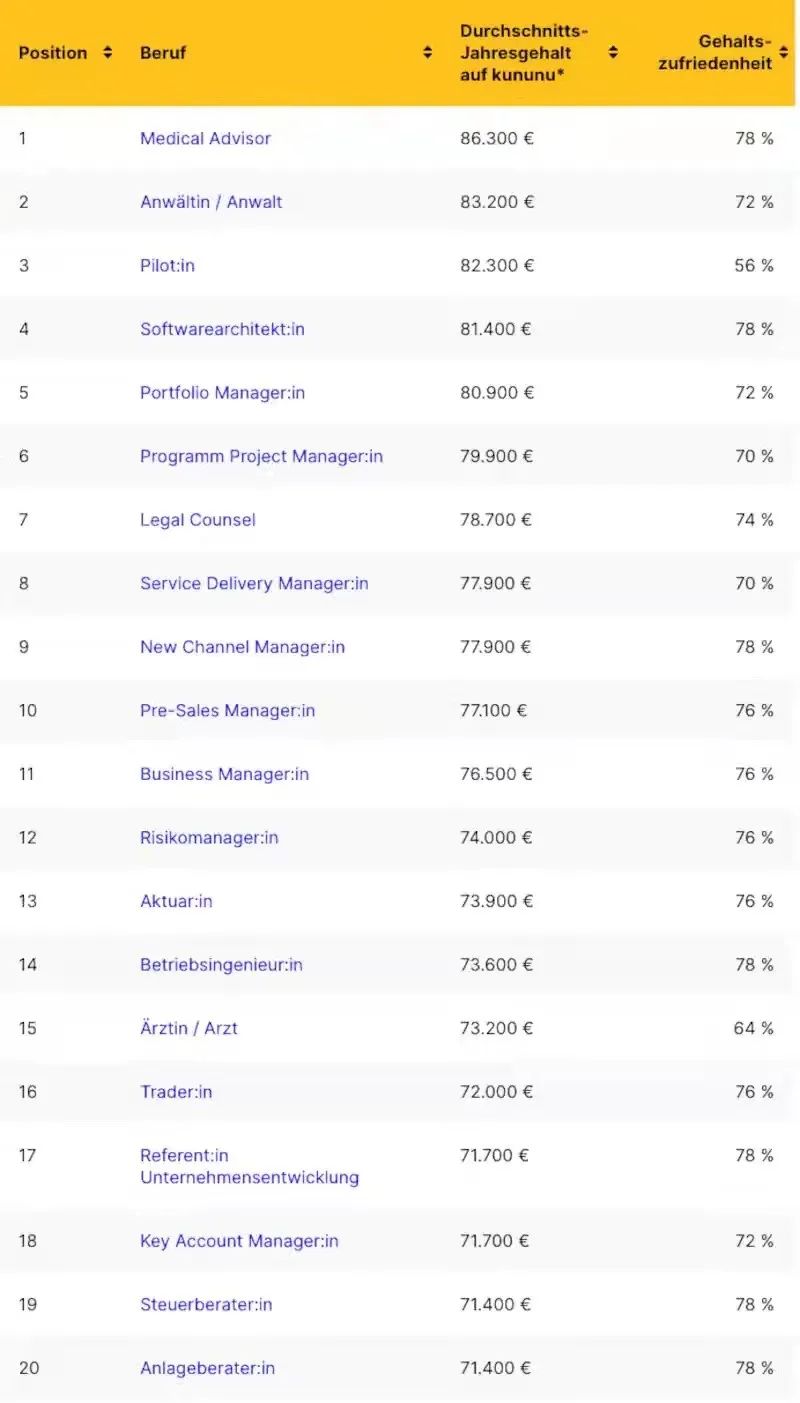Open Programm Project Manager:in link
The height and width of the screenshot is (1403, 800).
point(261,457)
